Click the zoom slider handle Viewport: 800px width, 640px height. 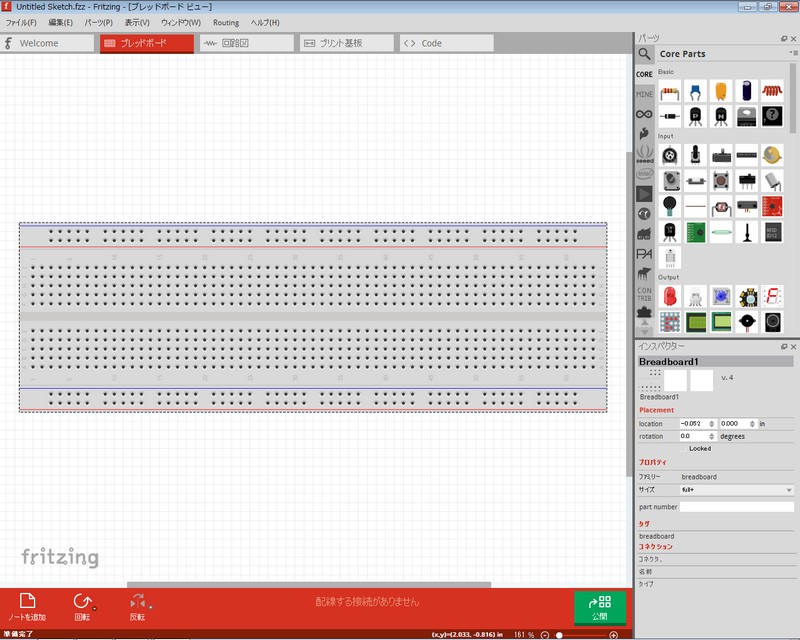click(559, 635)
